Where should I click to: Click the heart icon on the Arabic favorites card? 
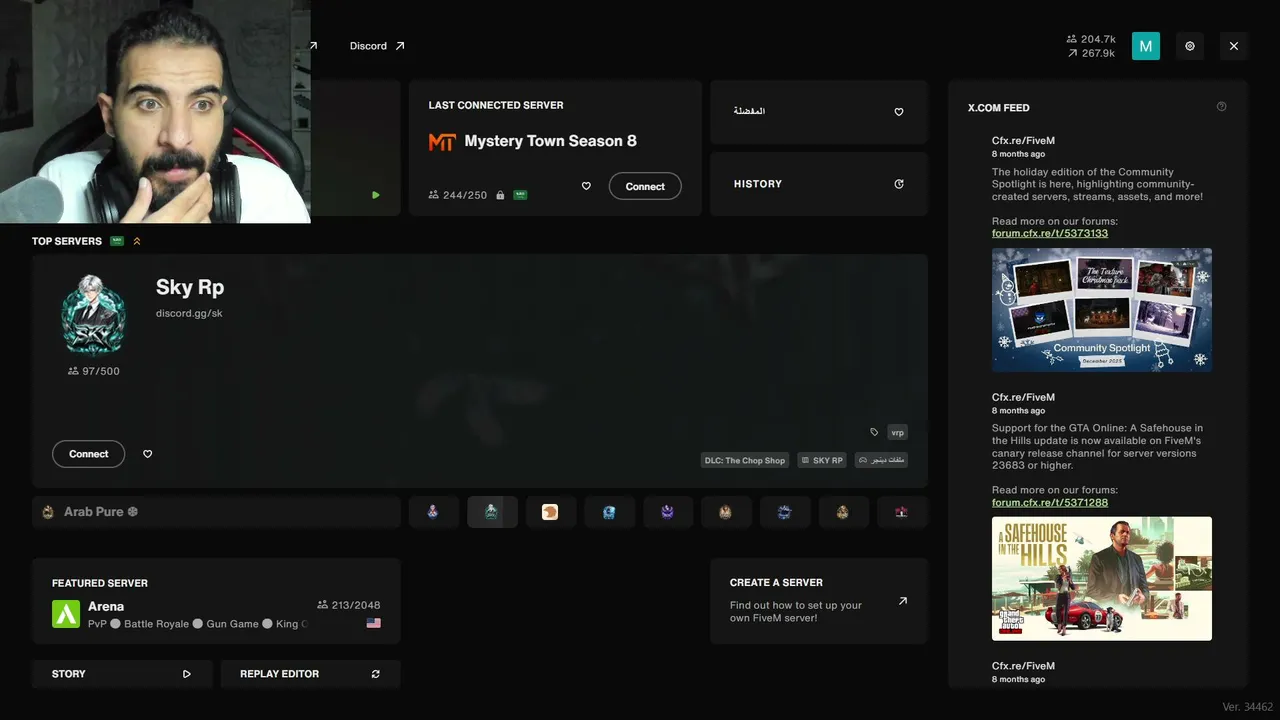click(899, 112)
